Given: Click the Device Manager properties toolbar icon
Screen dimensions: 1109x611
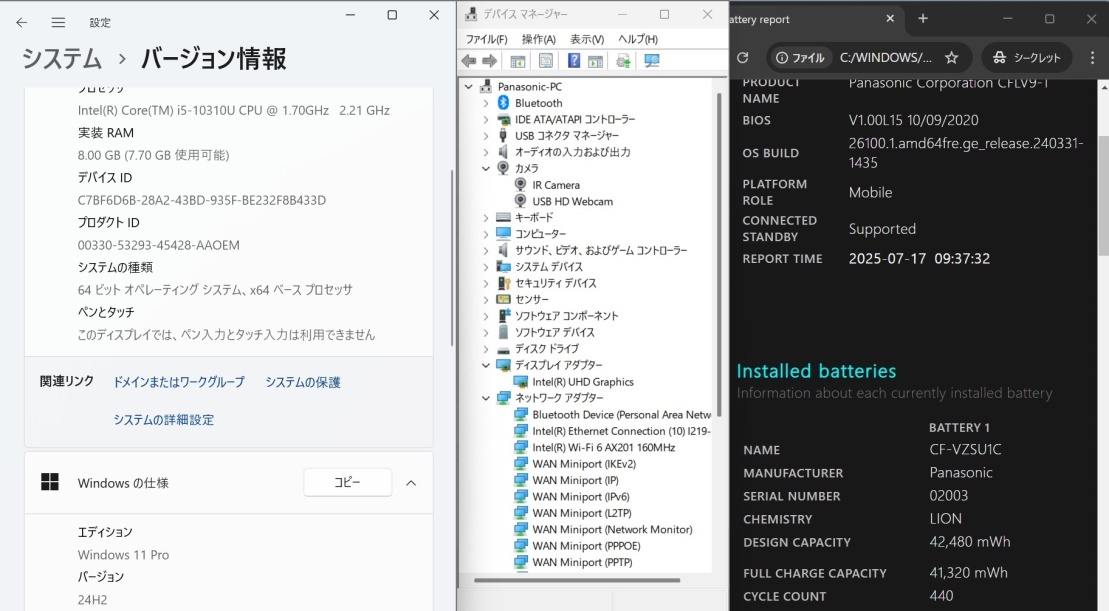Looking at the screenshot, I should click(546, 61).
